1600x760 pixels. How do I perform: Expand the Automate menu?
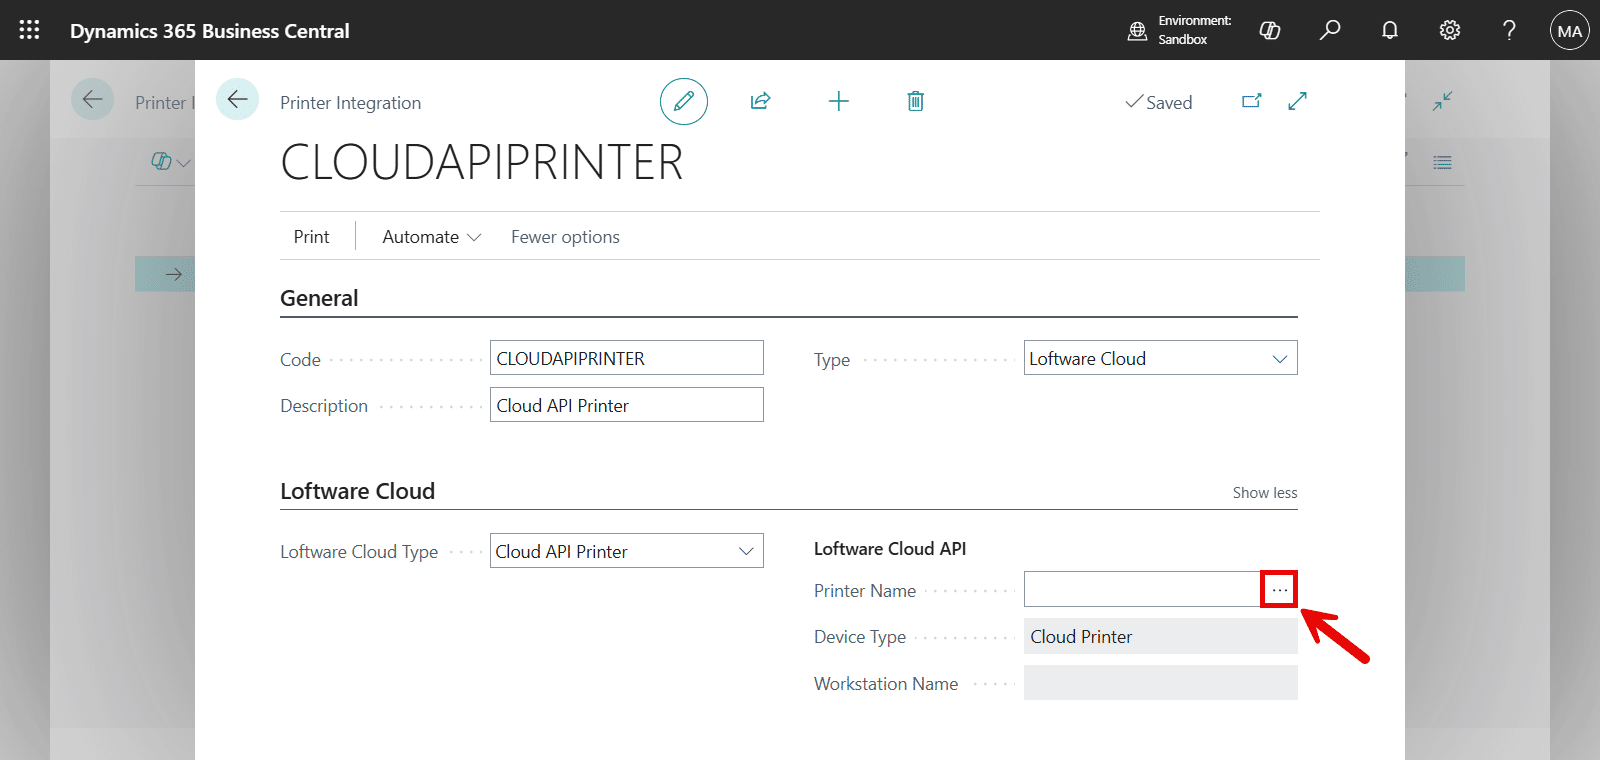point(432,237)
